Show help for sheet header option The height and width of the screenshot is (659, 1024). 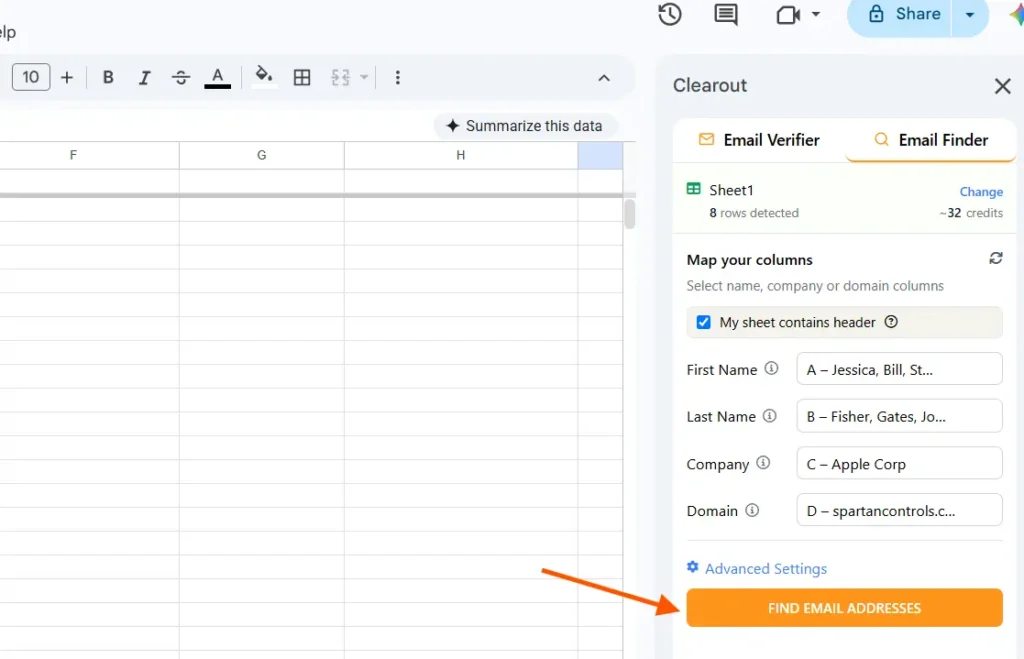point(891,321)
